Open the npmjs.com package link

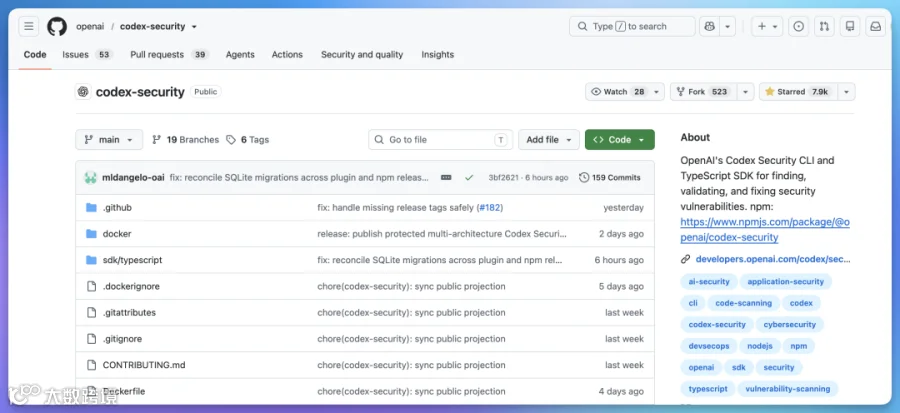(x=765, y=229)
